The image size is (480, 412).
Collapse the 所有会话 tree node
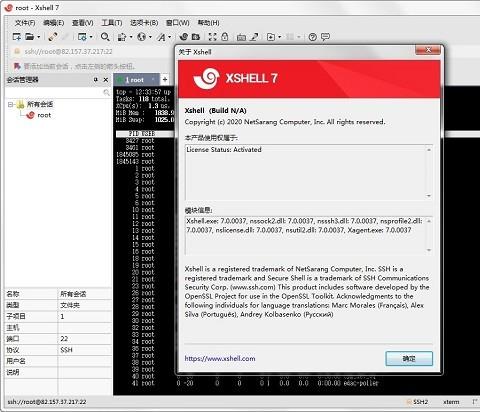[10, 104]
